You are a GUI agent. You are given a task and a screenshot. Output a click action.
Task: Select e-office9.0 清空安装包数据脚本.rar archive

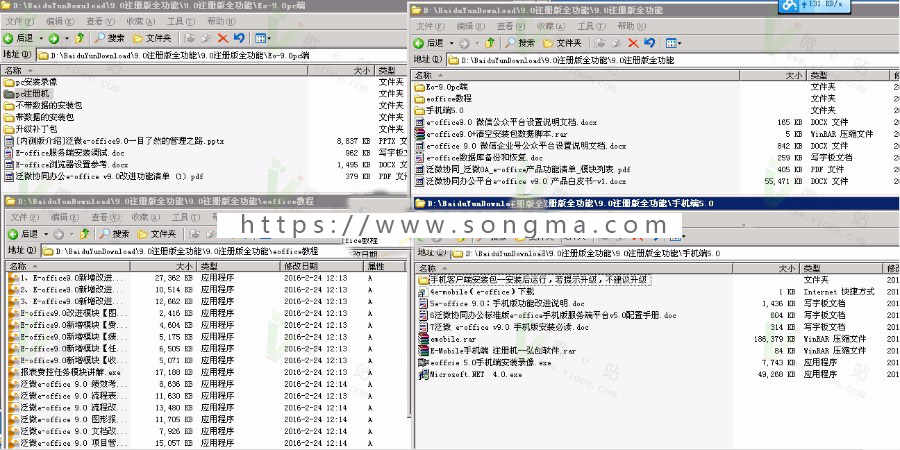pyautogui.click(x=491, y=134)
